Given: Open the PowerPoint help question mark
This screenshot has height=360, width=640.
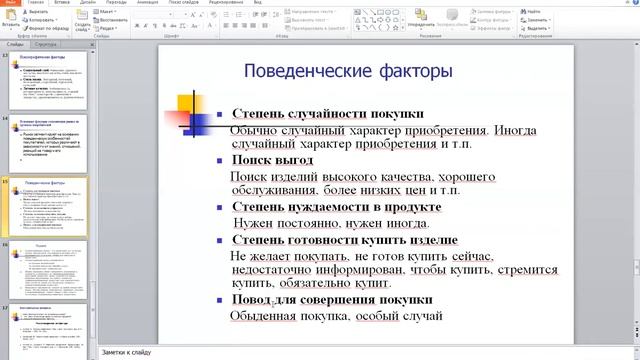Looking at the screenshot, I should (x=636, y=2).
